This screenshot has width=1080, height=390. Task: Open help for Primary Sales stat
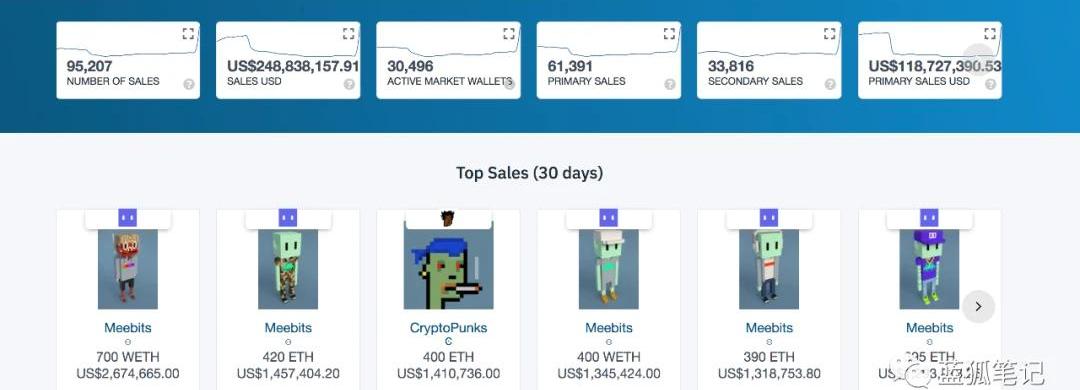coord(669,84)
